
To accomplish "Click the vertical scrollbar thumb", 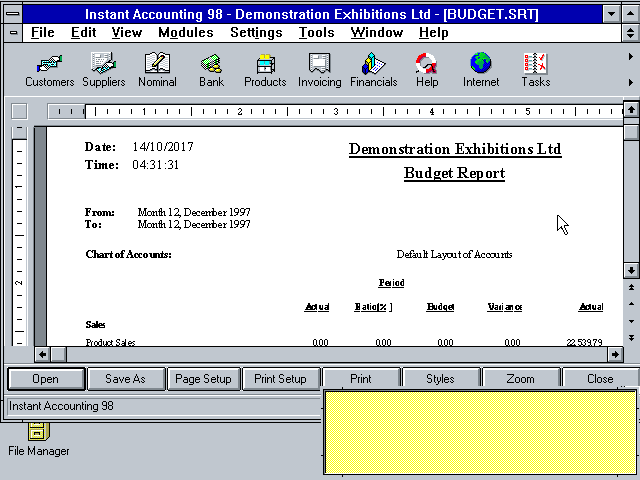I will pyautogui.click(x=631, y=132).
